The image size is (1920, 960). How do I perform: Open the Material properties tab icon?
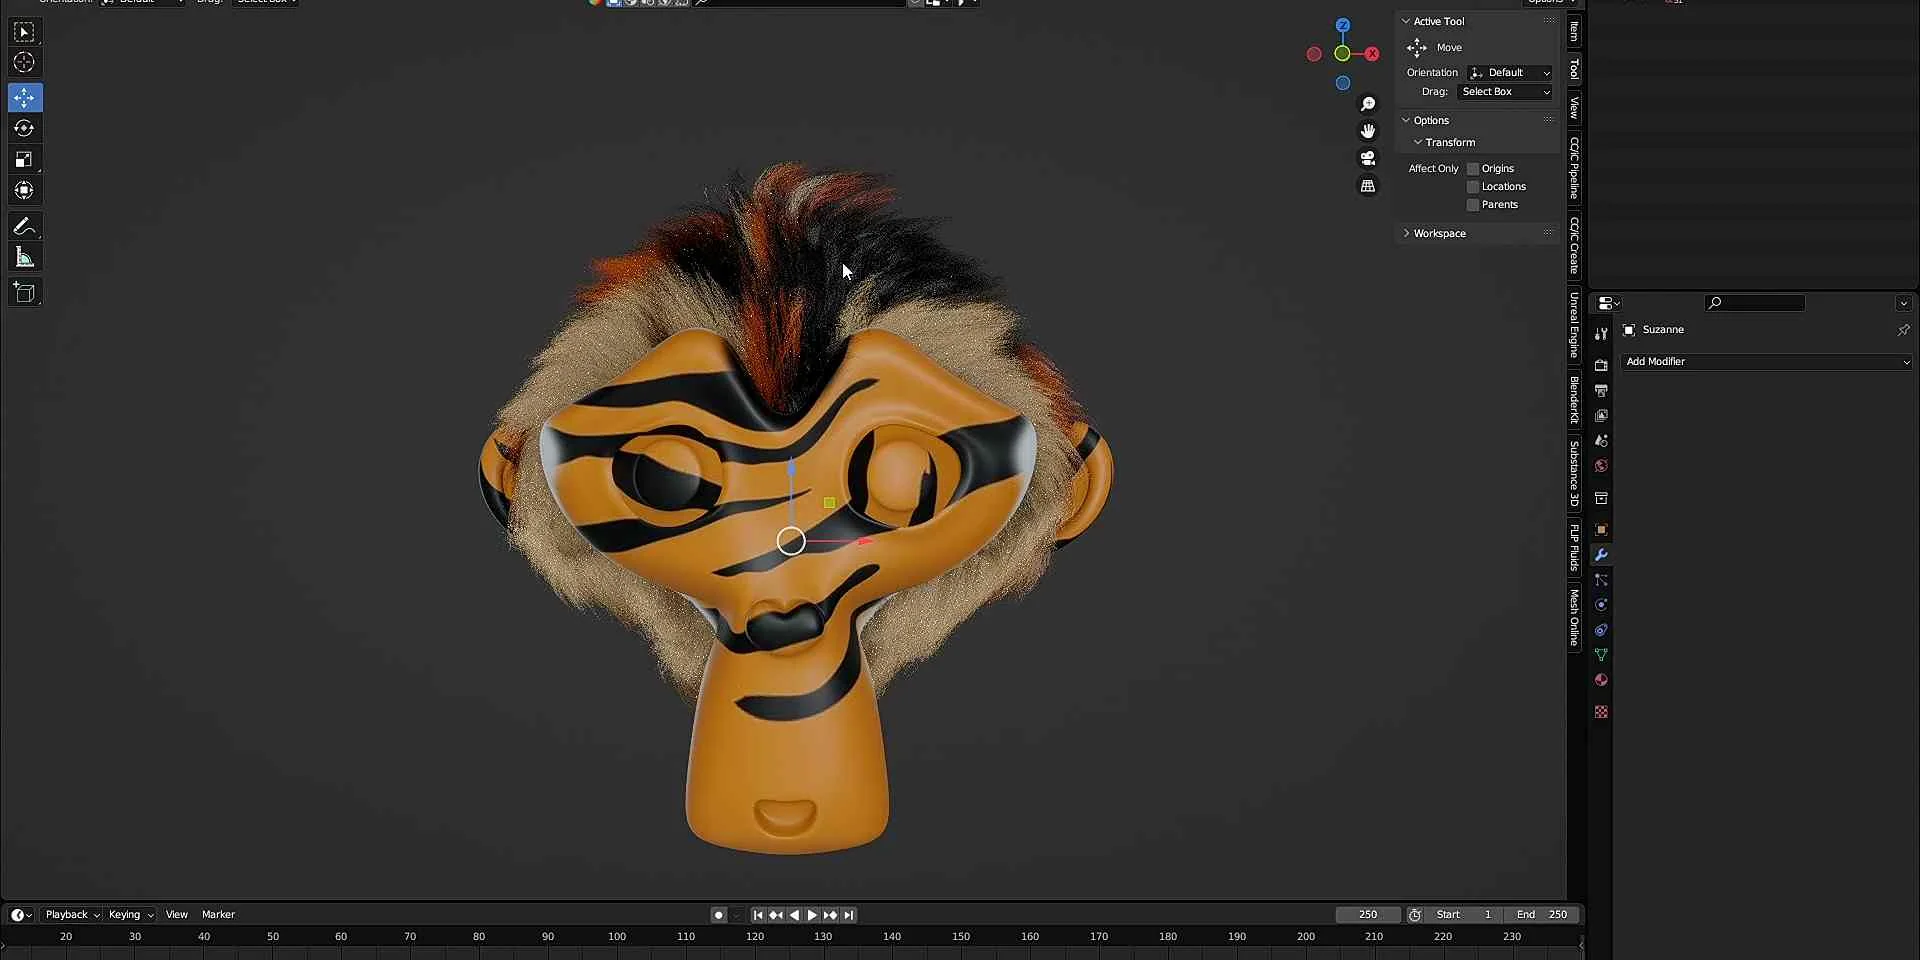[1601, 680]
